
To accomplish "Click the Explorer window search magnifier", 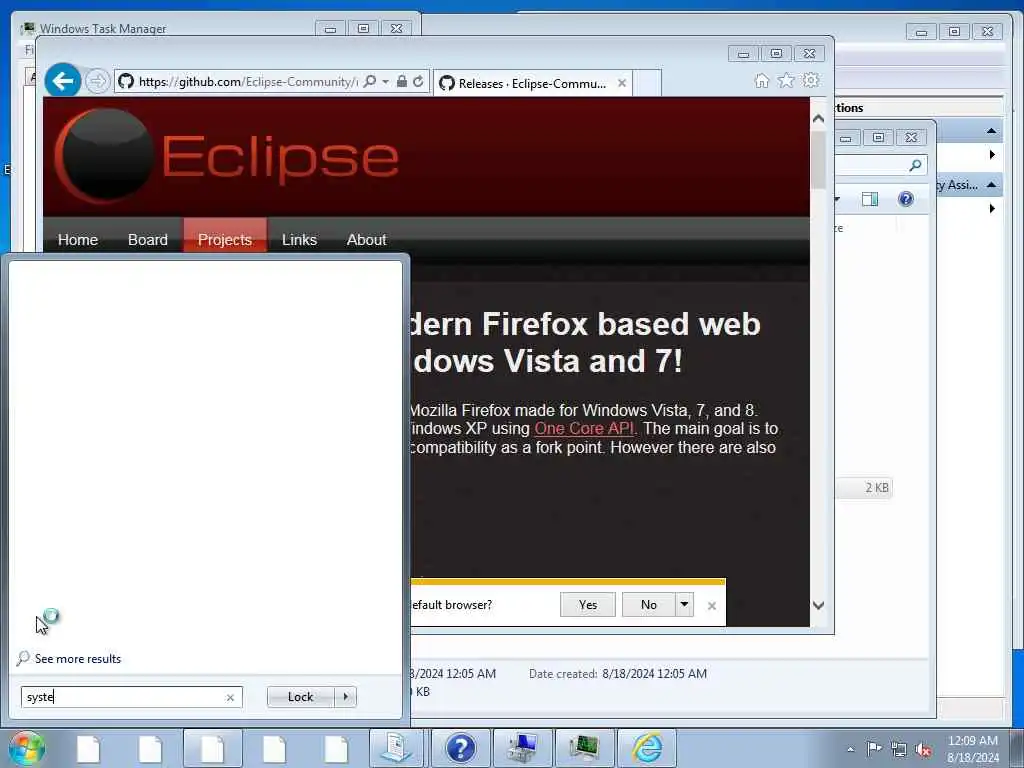I will (915, 165).
